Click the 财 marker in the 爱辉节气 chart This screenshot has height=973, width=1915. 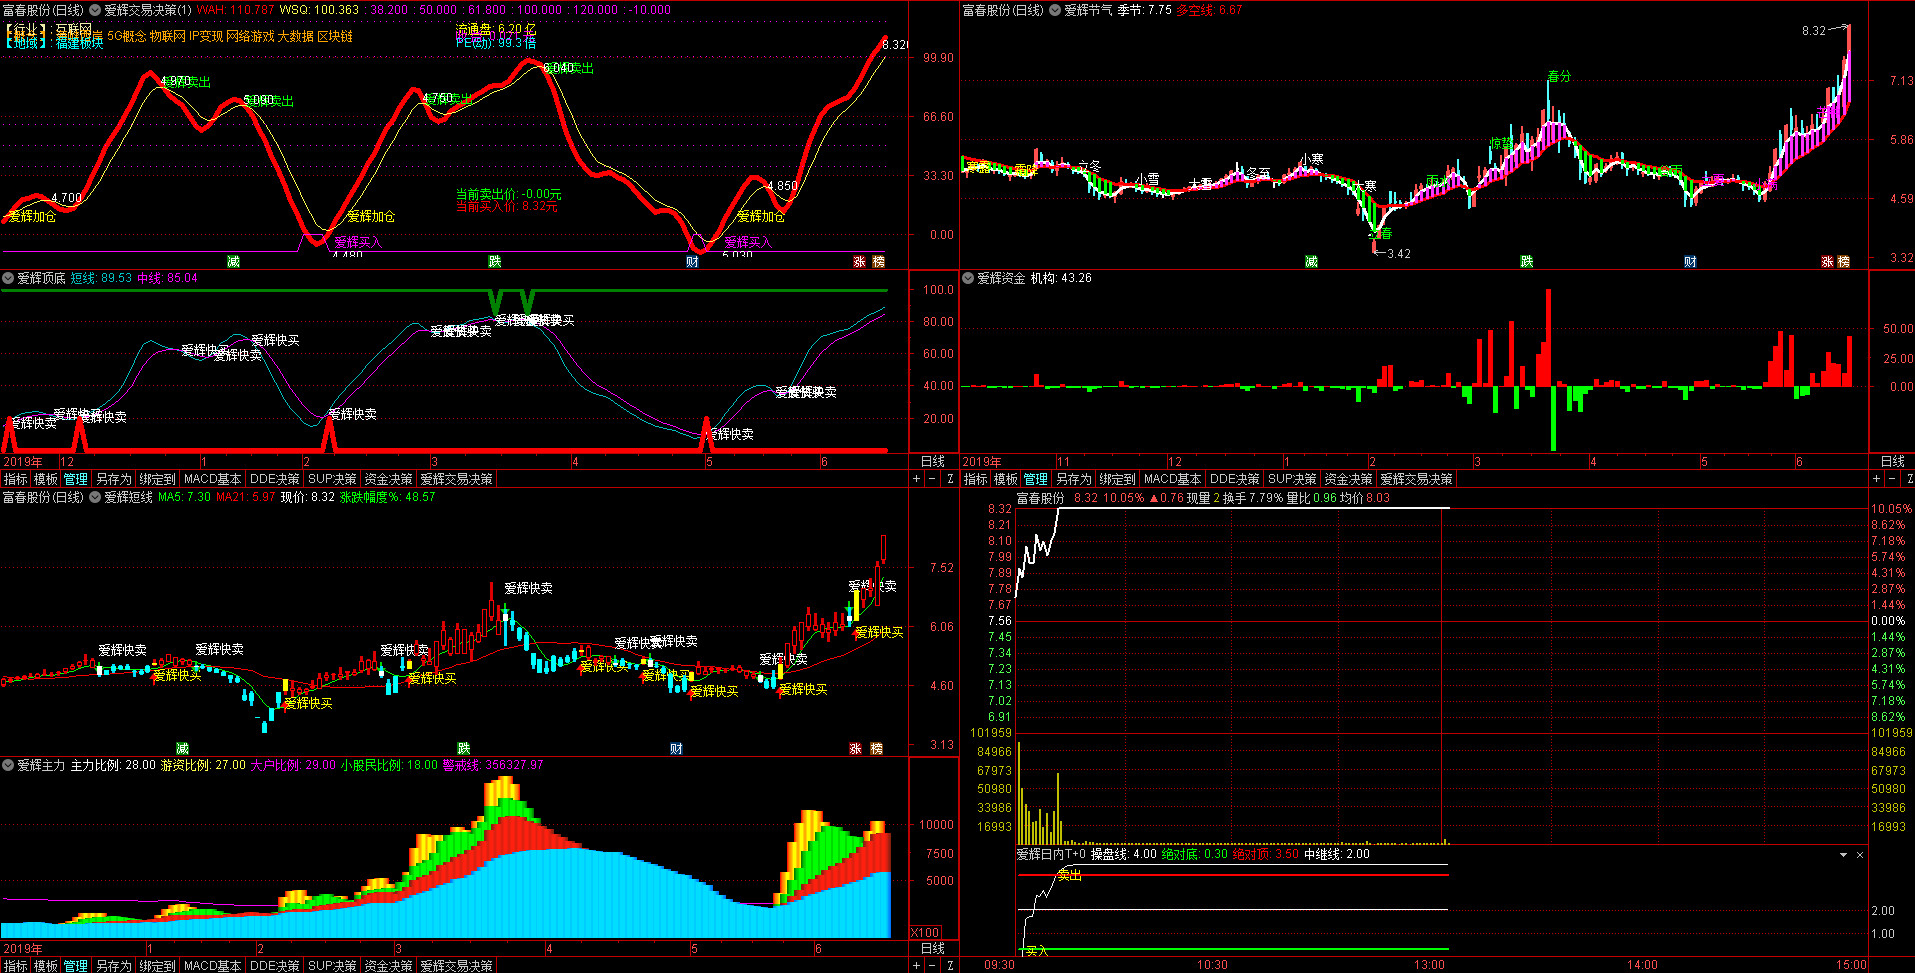[1690, 261]
